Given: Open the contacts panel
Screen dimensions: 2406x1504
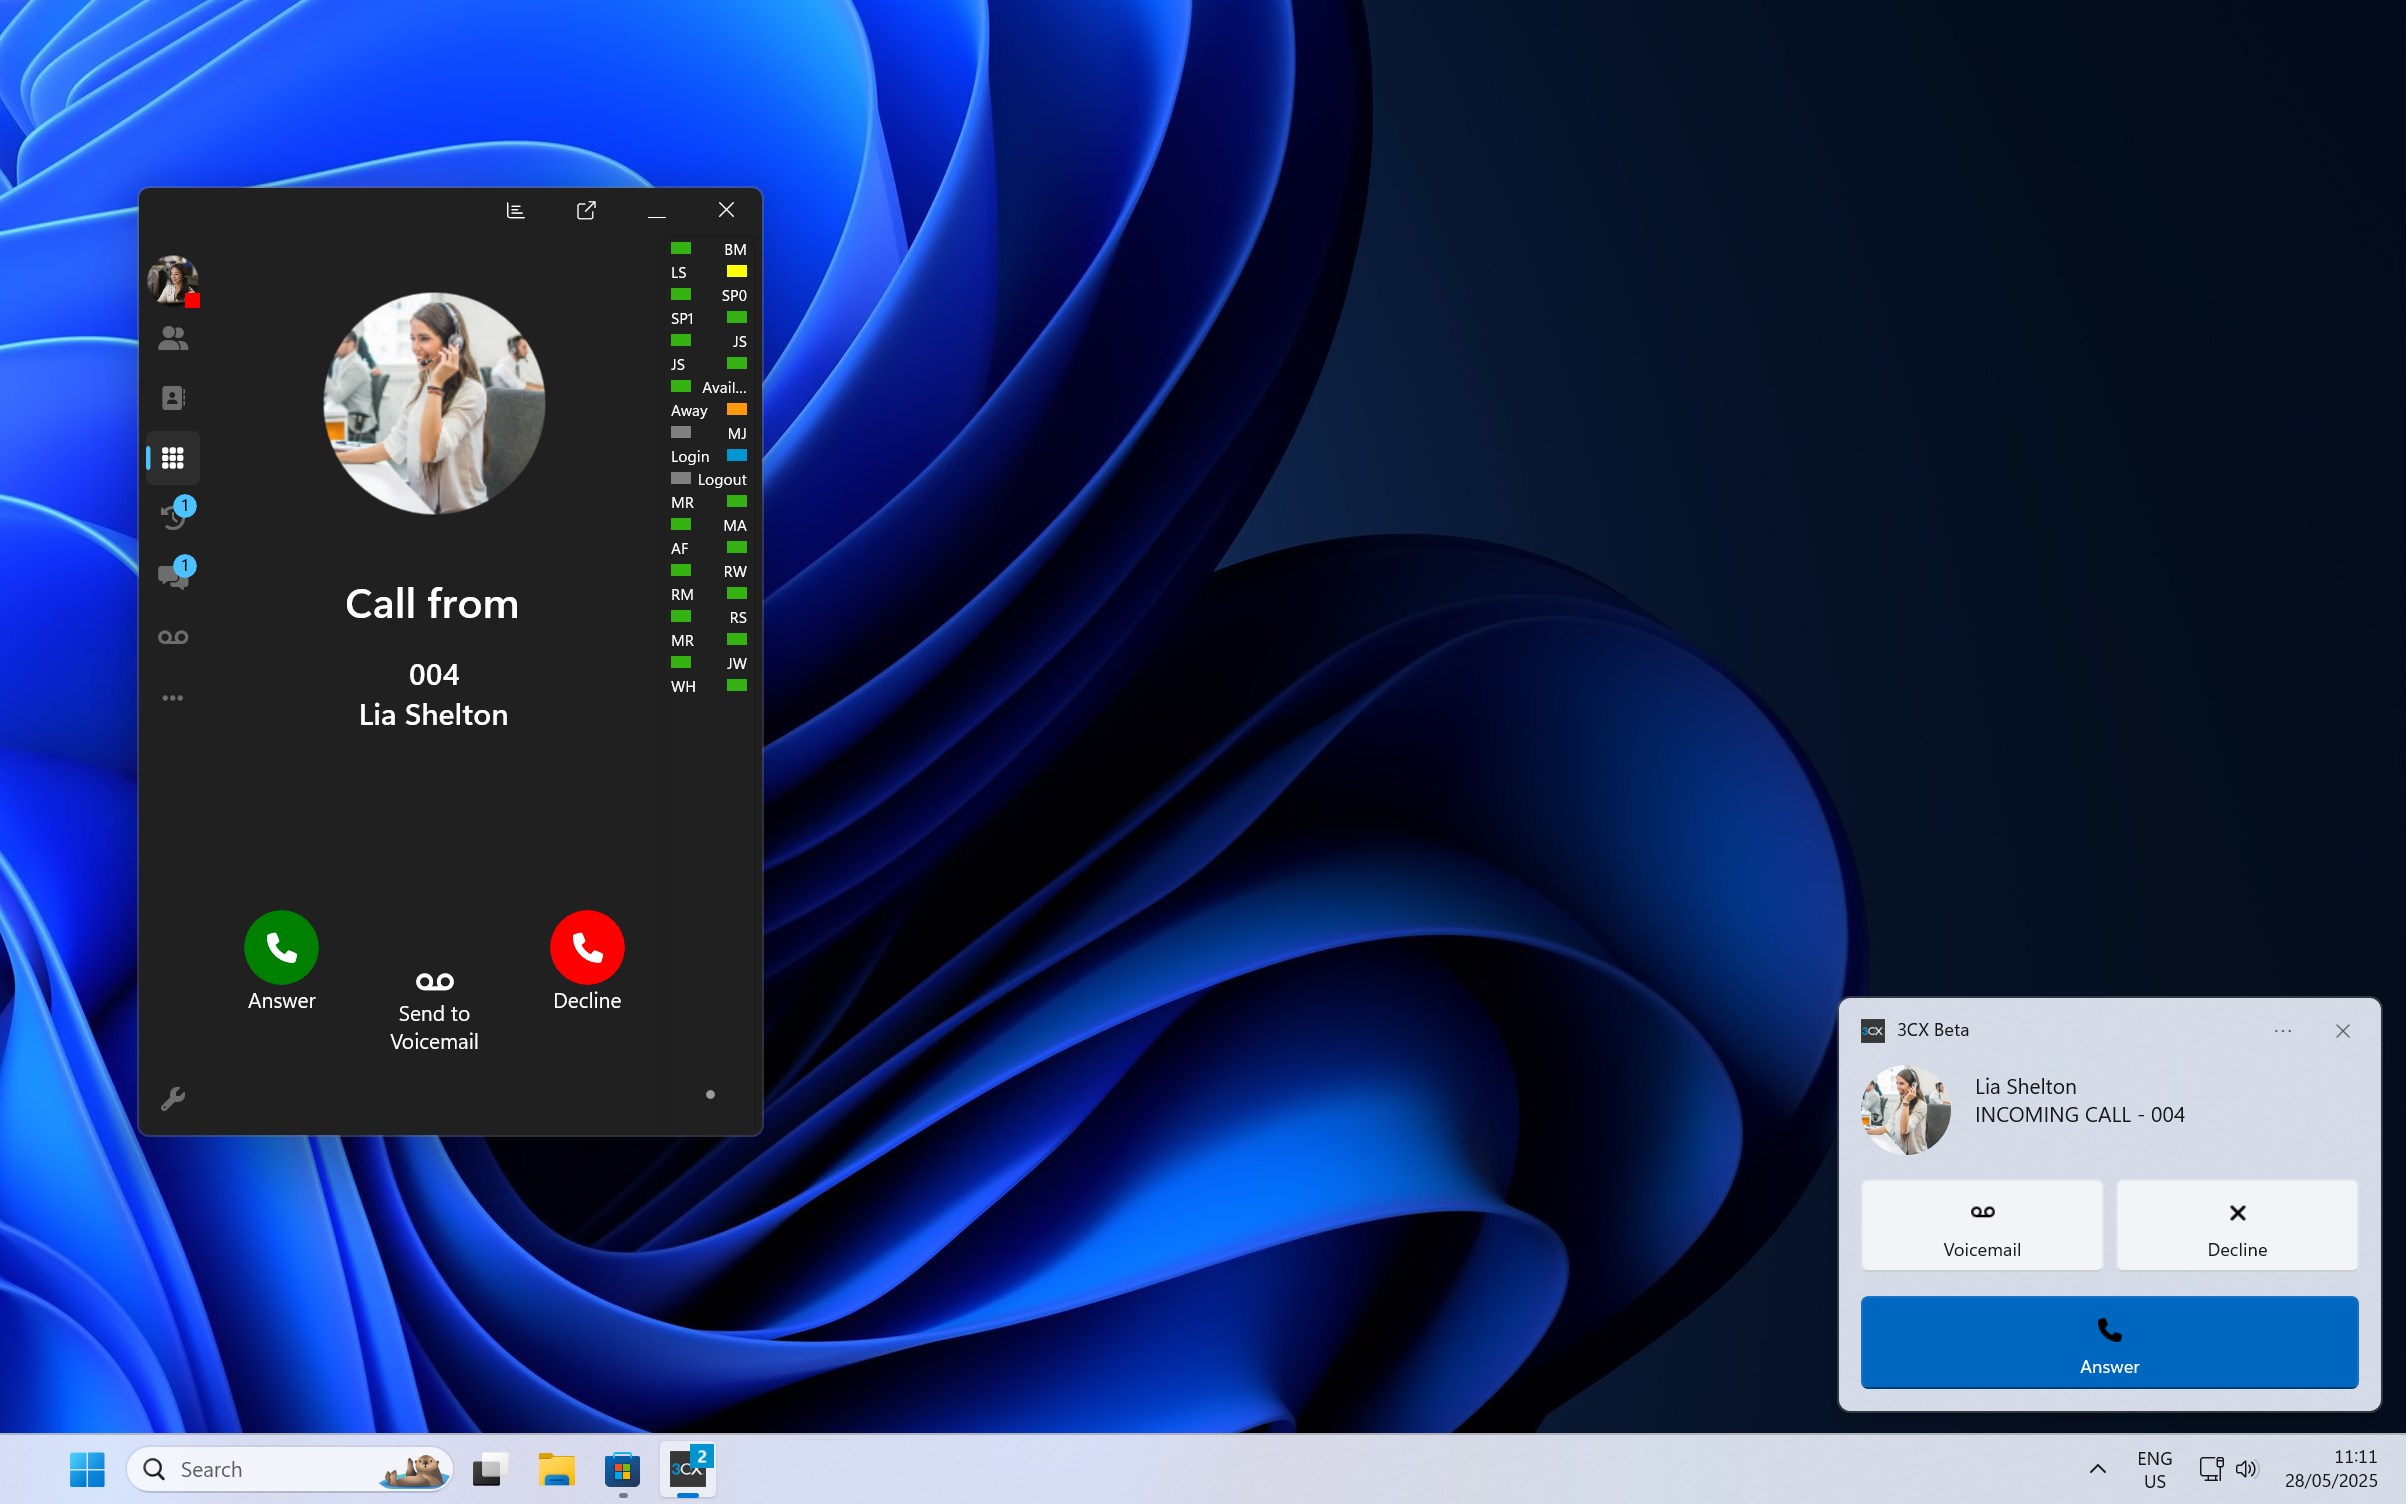Looking at the screenshot, I should [x=173, y=397].
